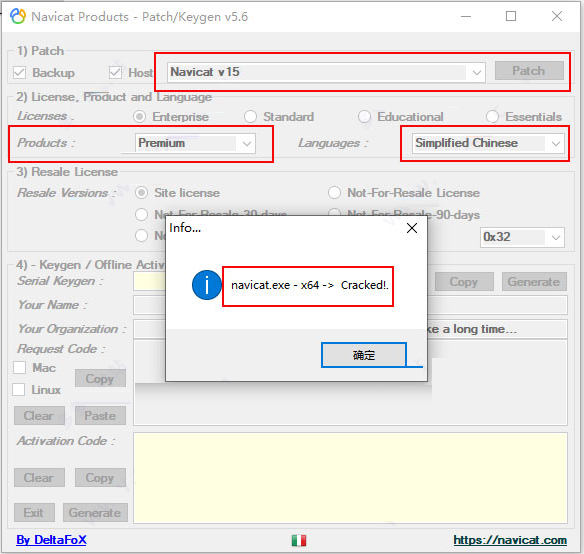
Task: Toggle the Linux checkbox
Action: (19, 390)
